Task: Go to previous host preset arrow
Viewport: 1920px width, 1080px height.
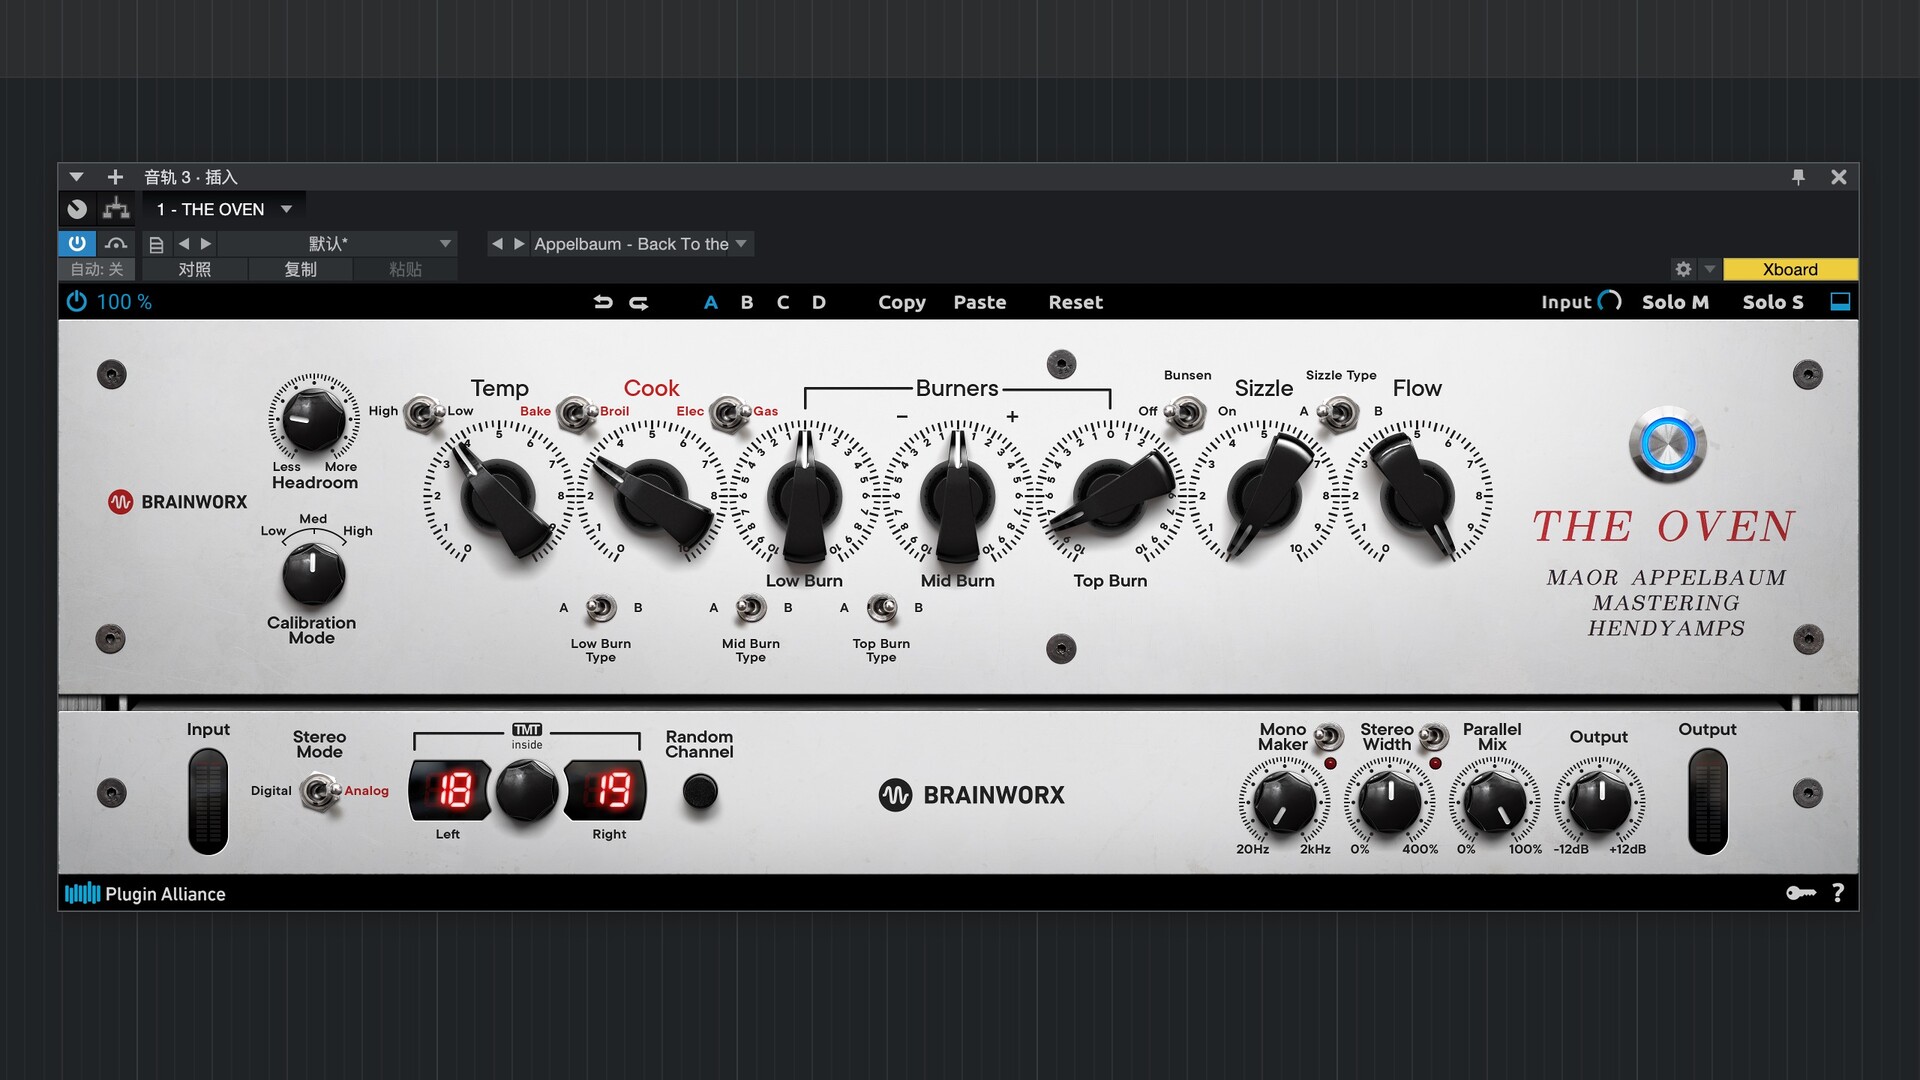Action: pyautogui.click(x=183, y=244)
